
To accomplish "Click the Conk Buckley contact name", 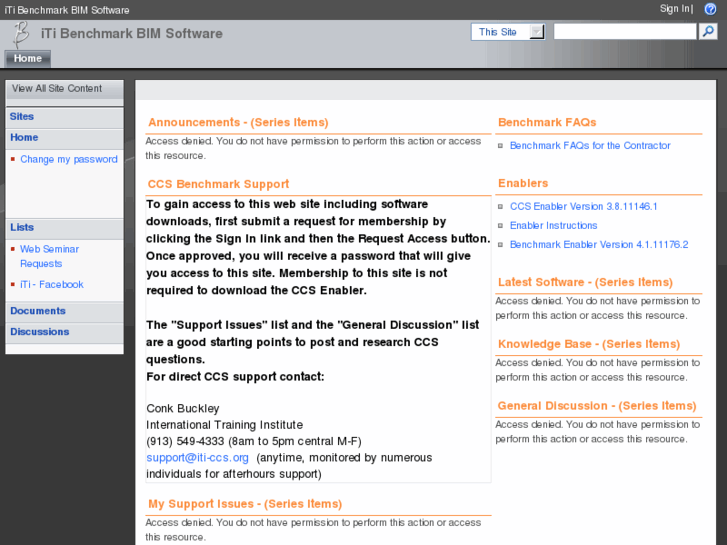I will tap(183, 409).
